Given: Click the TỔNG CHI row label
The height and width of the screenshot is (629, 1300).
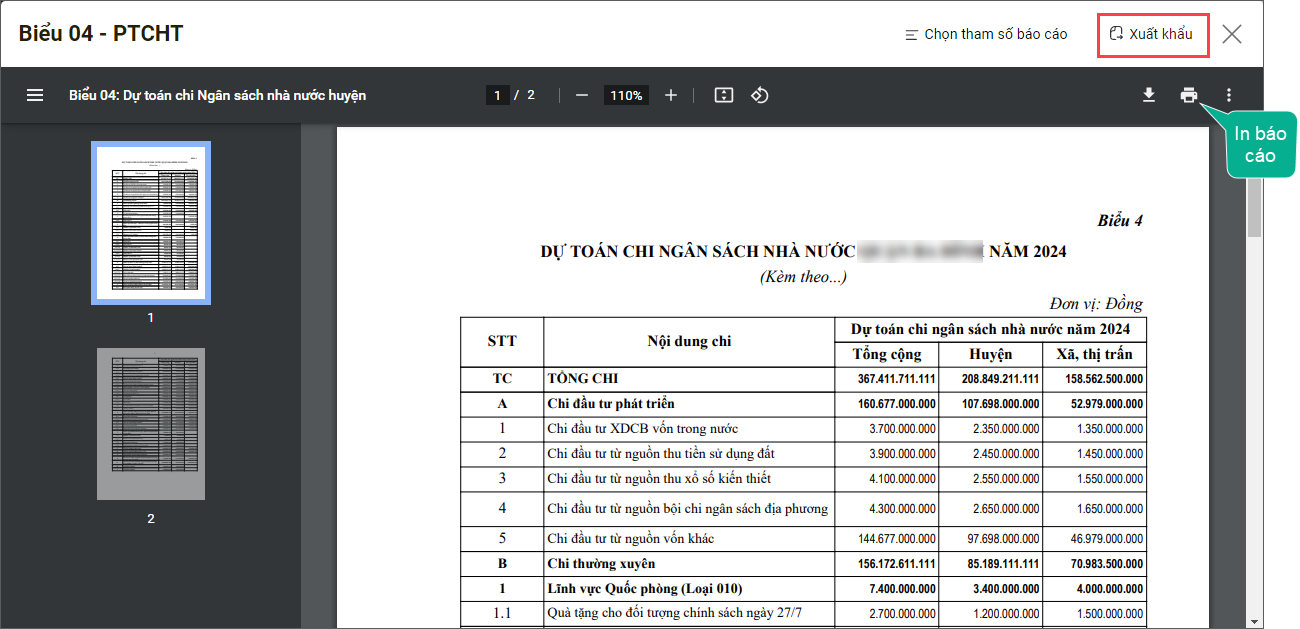Looking at the screenshot, I should coord(576,379).
